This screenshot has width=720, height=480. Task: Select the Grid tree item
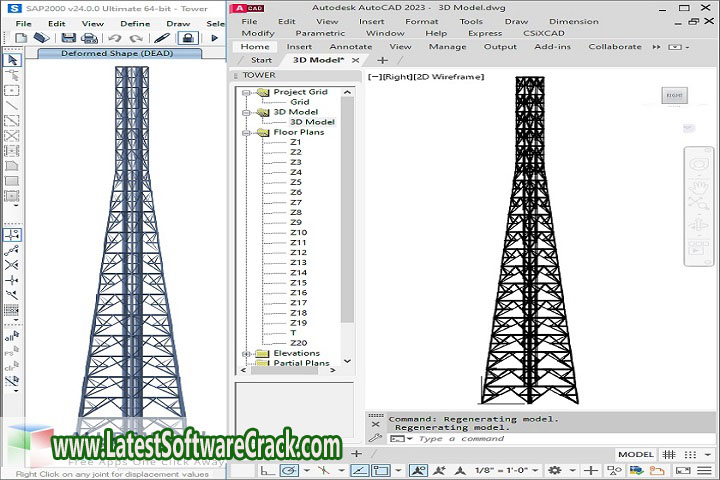300,102
